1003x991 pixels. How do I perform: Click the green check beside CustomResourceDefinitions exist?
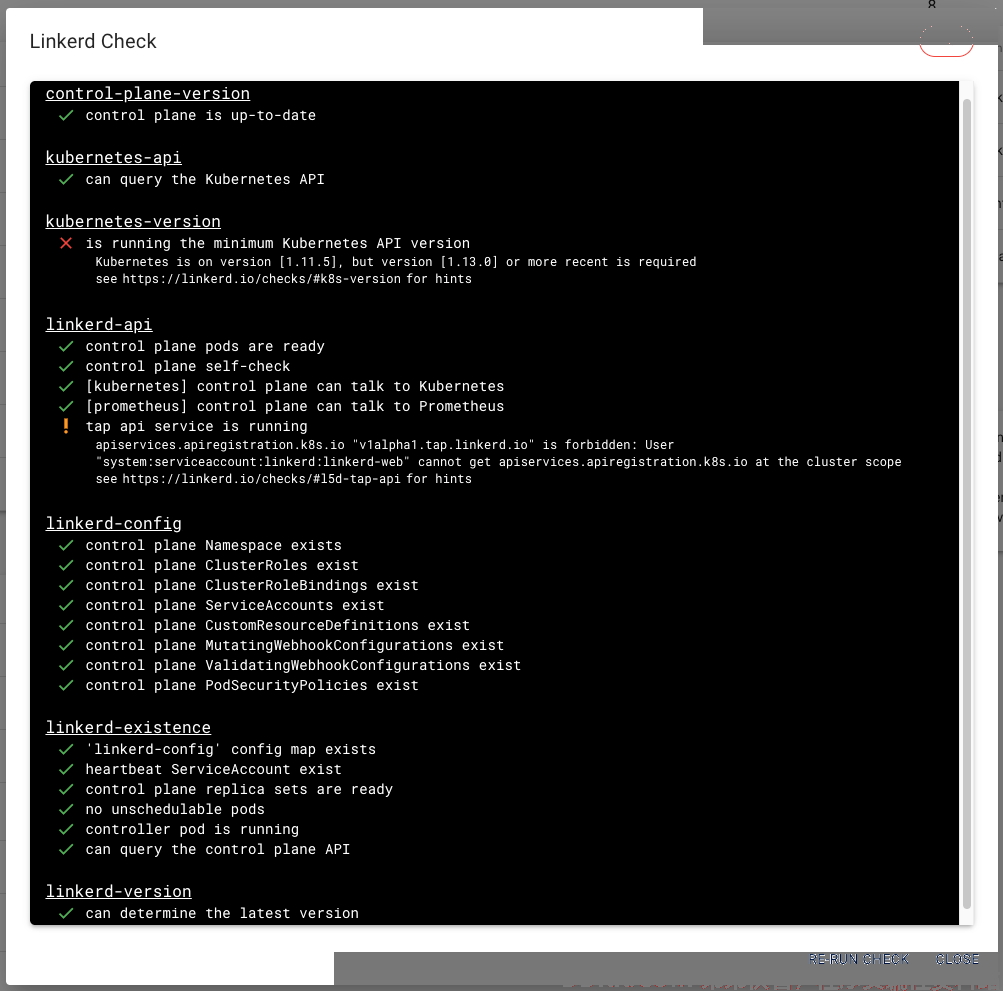click(x=66, y=626)
